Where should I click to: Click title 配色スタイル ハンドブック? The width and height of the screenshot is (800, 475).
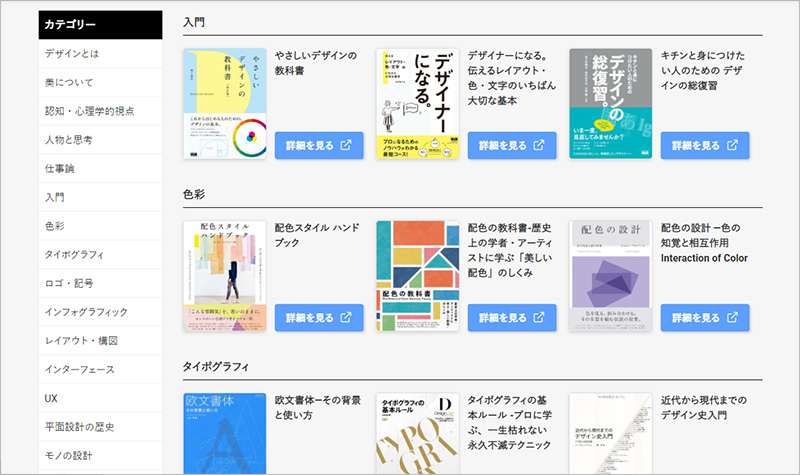point(317,235)
